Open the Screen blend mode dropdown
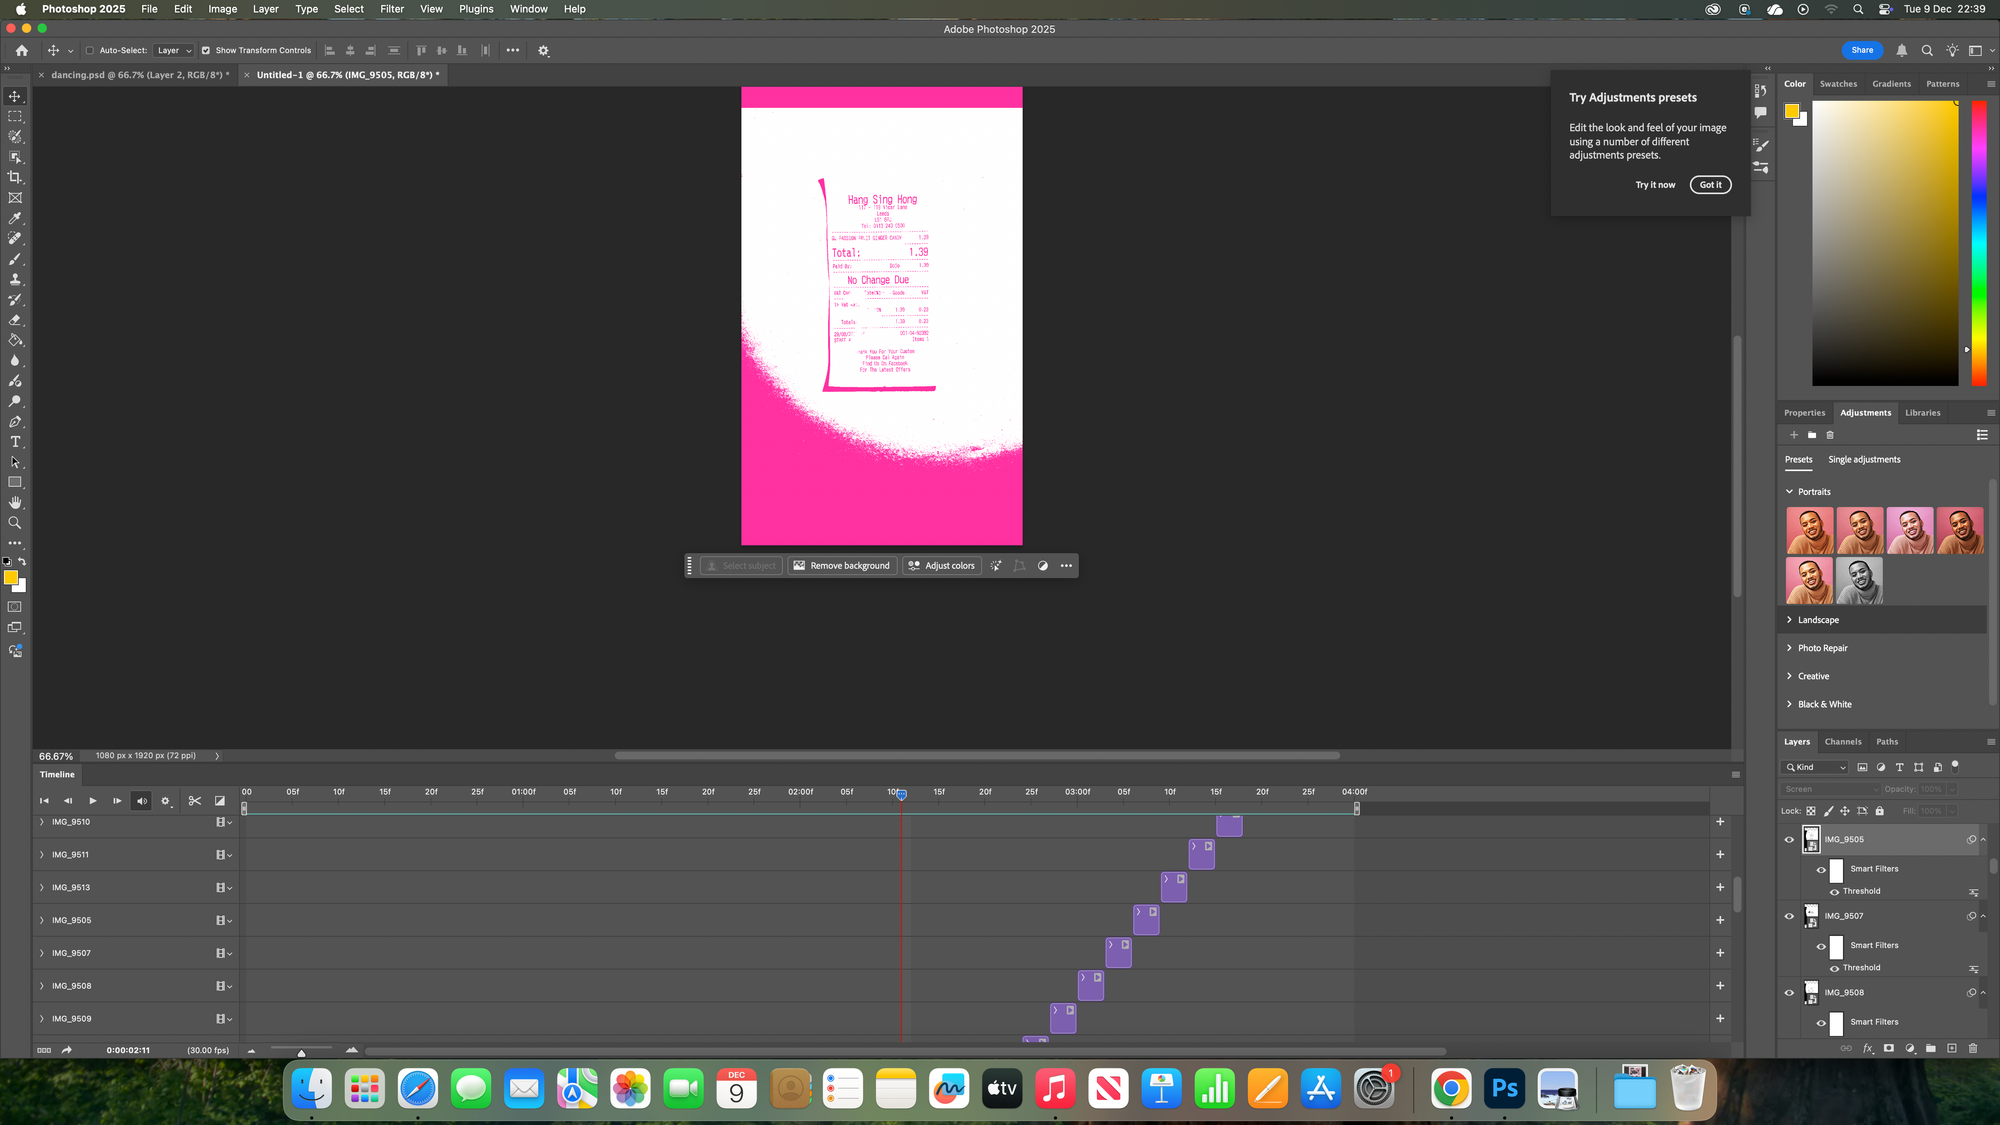This screenshot has height=1125, width=2000. pyautogui.click(x=1830, y=789)
